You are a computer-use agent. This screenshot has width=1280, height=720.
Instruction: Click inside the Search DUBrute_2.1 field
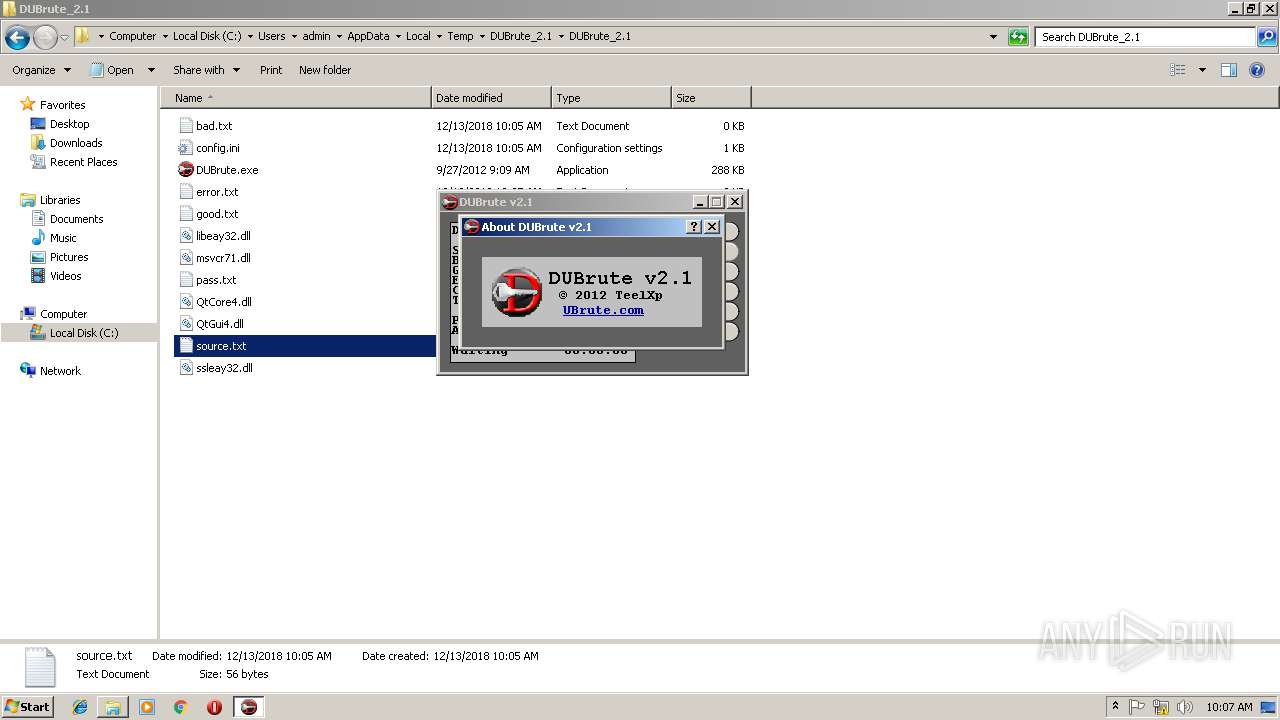[x=1147, y=37]
